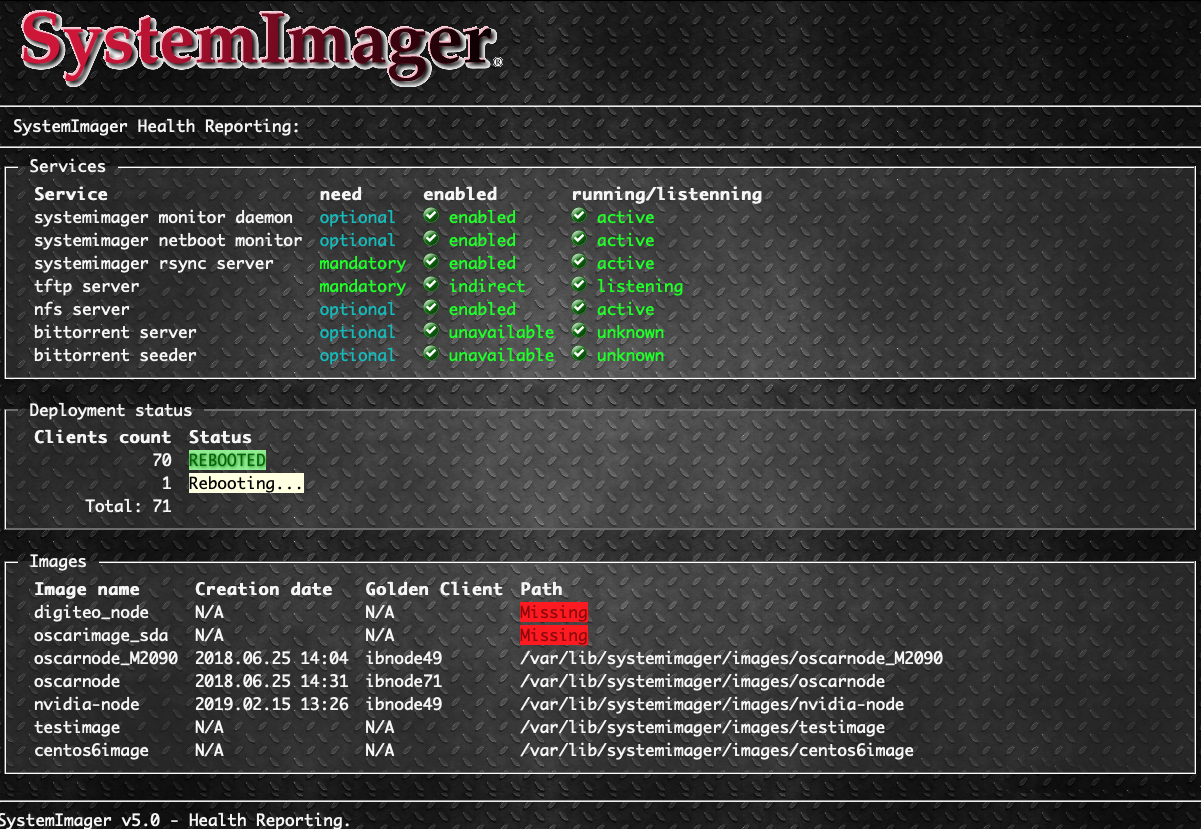Click the 'Service' column header

click(x=71, y=194)
